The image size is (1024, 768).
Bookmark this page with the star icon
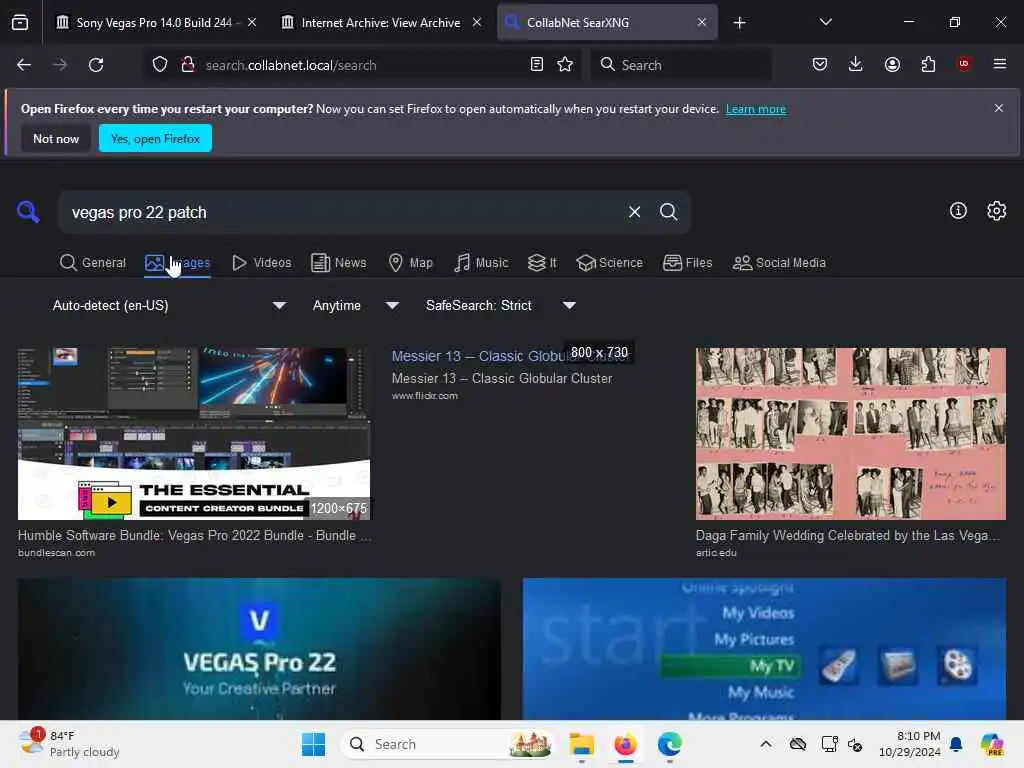click(566, 65)
